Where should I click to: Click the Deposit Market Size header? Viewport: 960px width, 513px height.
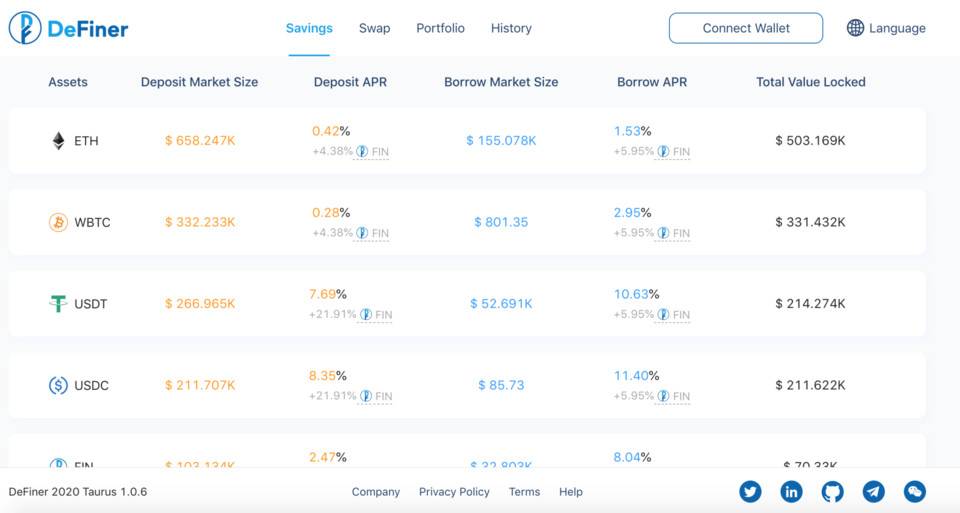click(200, 82)
